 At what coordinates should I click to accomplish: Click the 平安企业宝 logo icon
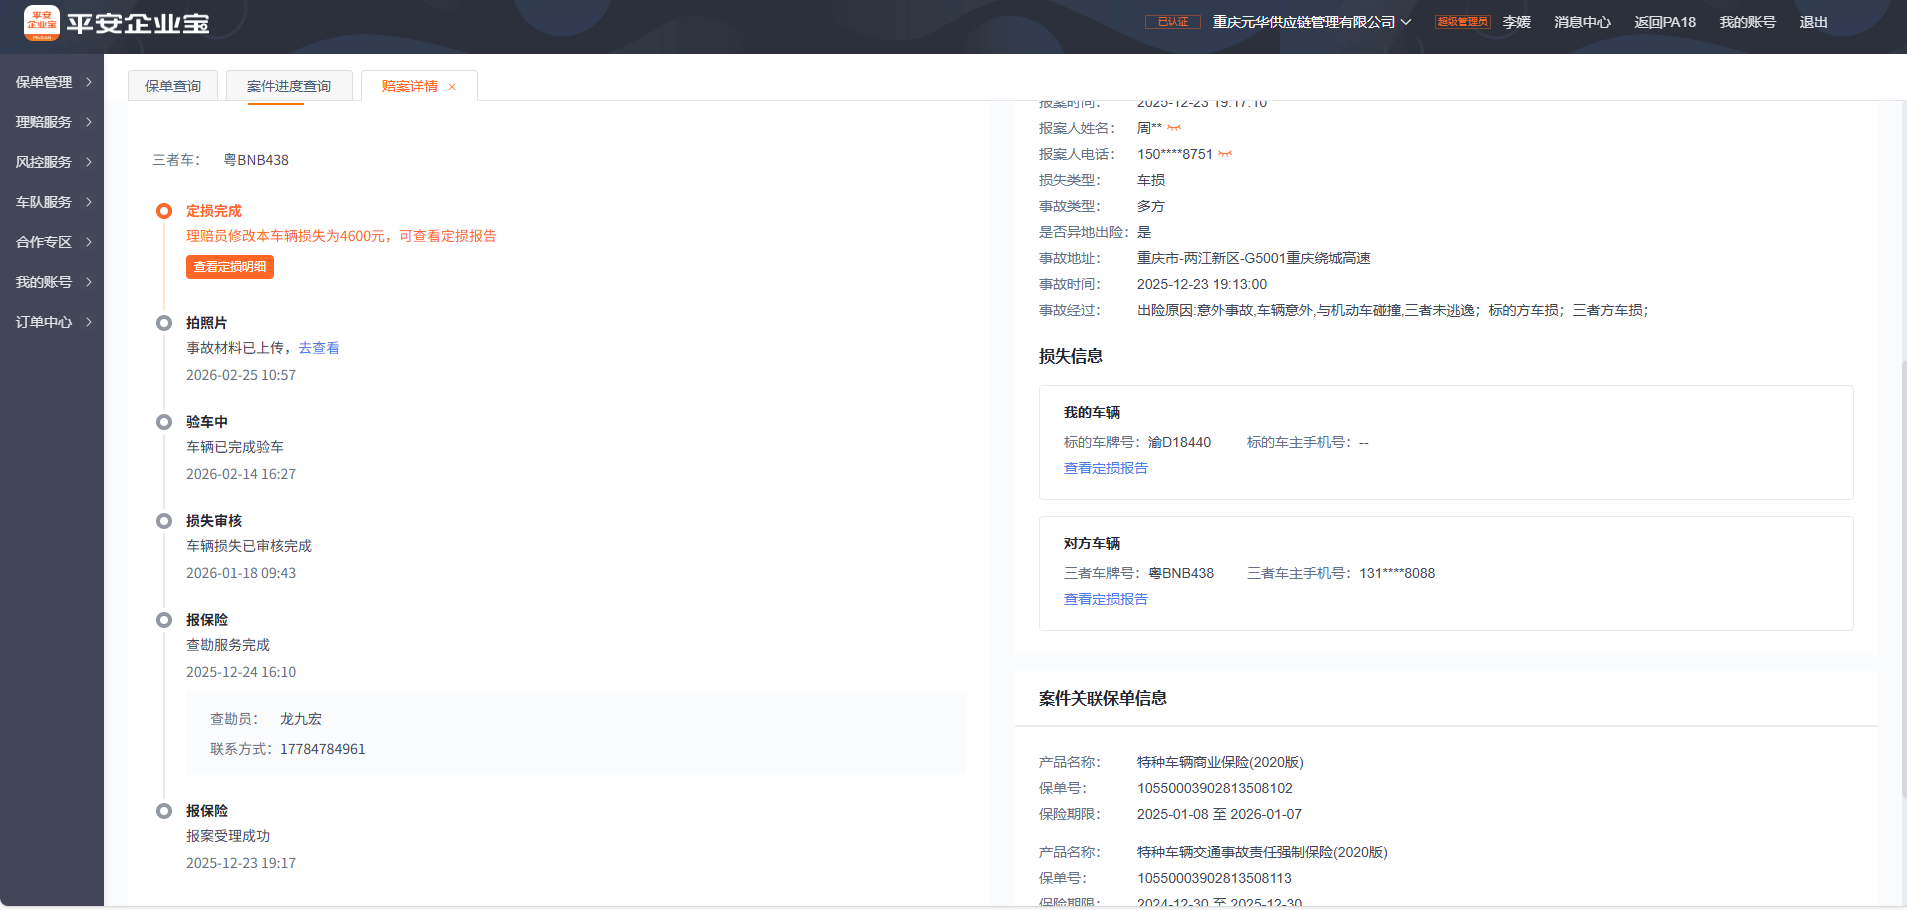pyautogui.click(x=42, y=23)
